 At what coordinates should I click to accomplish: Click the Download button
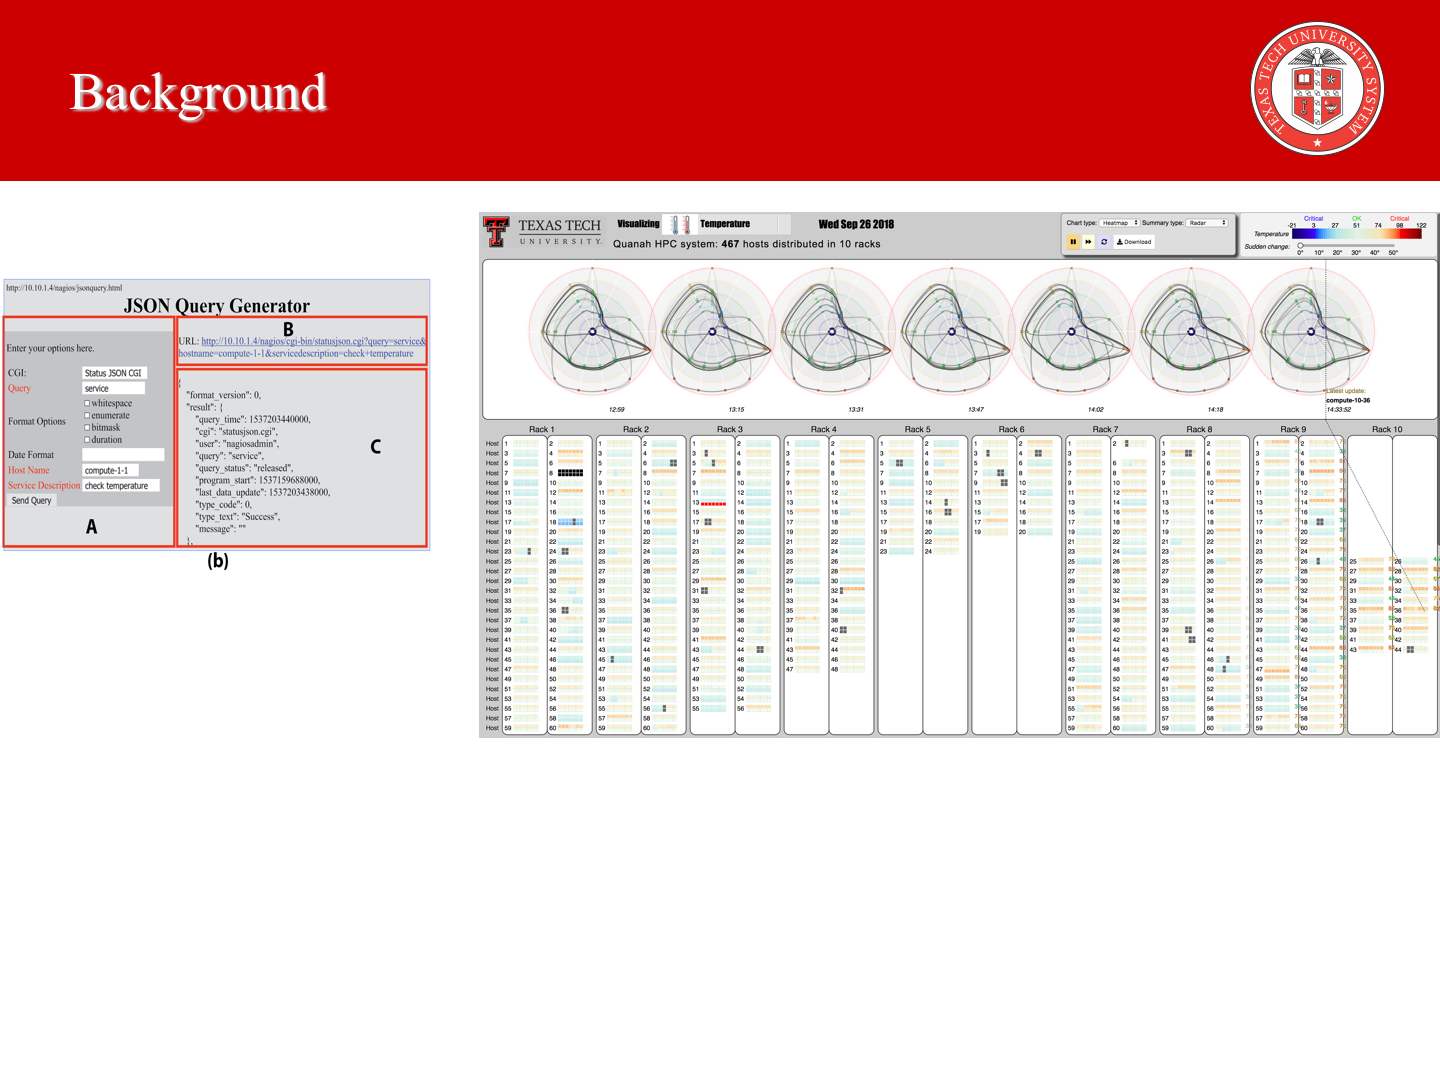coord(1134,242)
